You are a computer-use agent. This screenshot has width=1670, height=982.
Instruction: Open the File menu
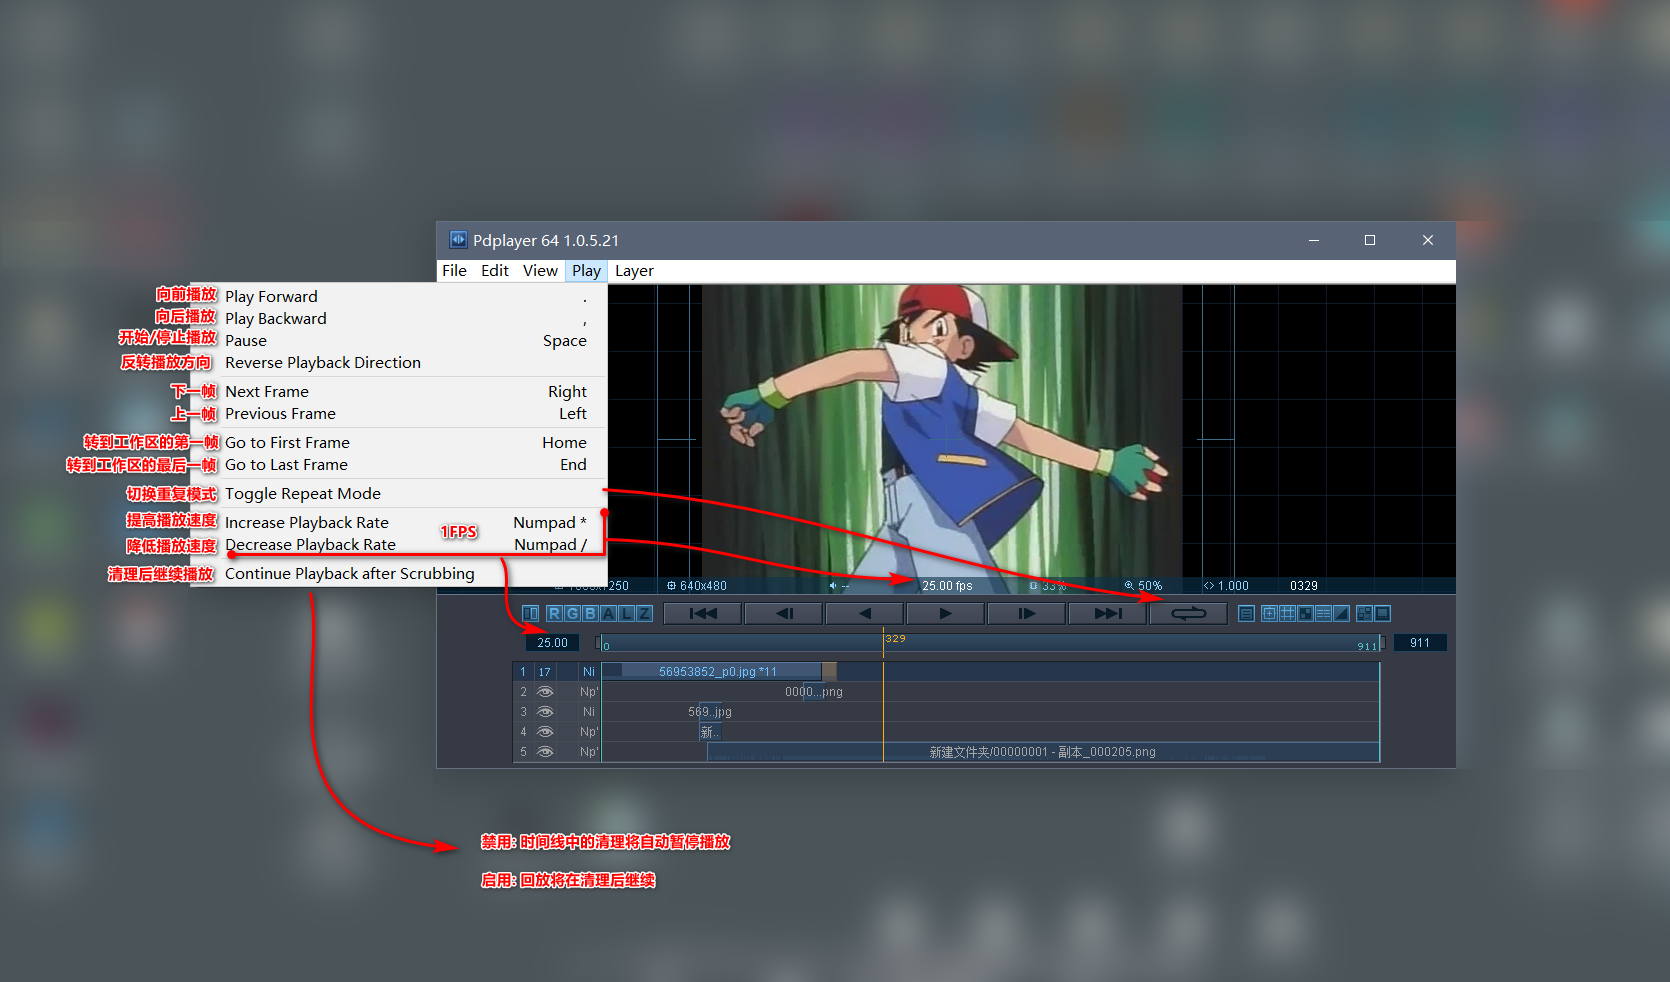[454, 271]
